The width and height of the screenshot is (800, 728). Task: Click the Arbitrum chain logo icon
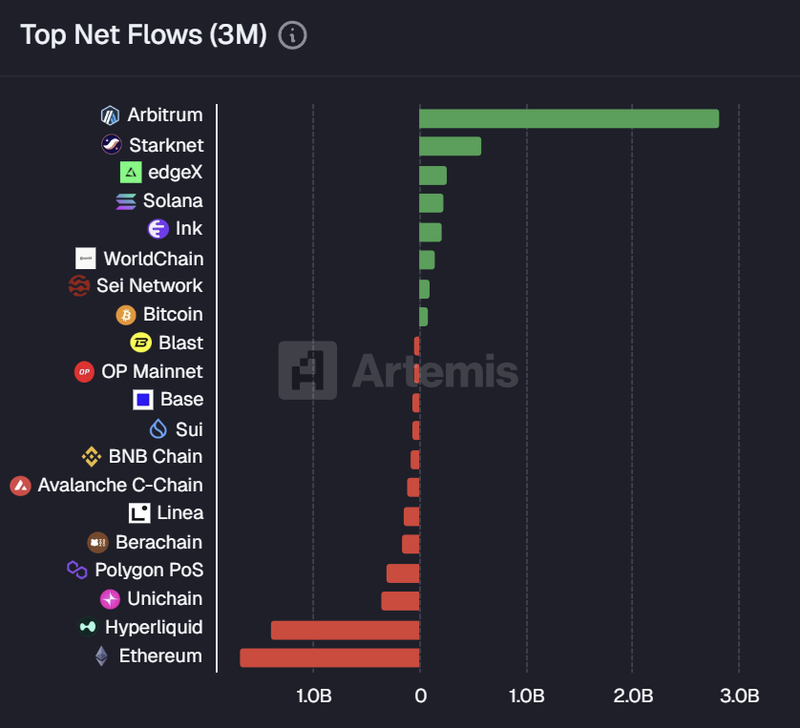click(x=110, y=116)
